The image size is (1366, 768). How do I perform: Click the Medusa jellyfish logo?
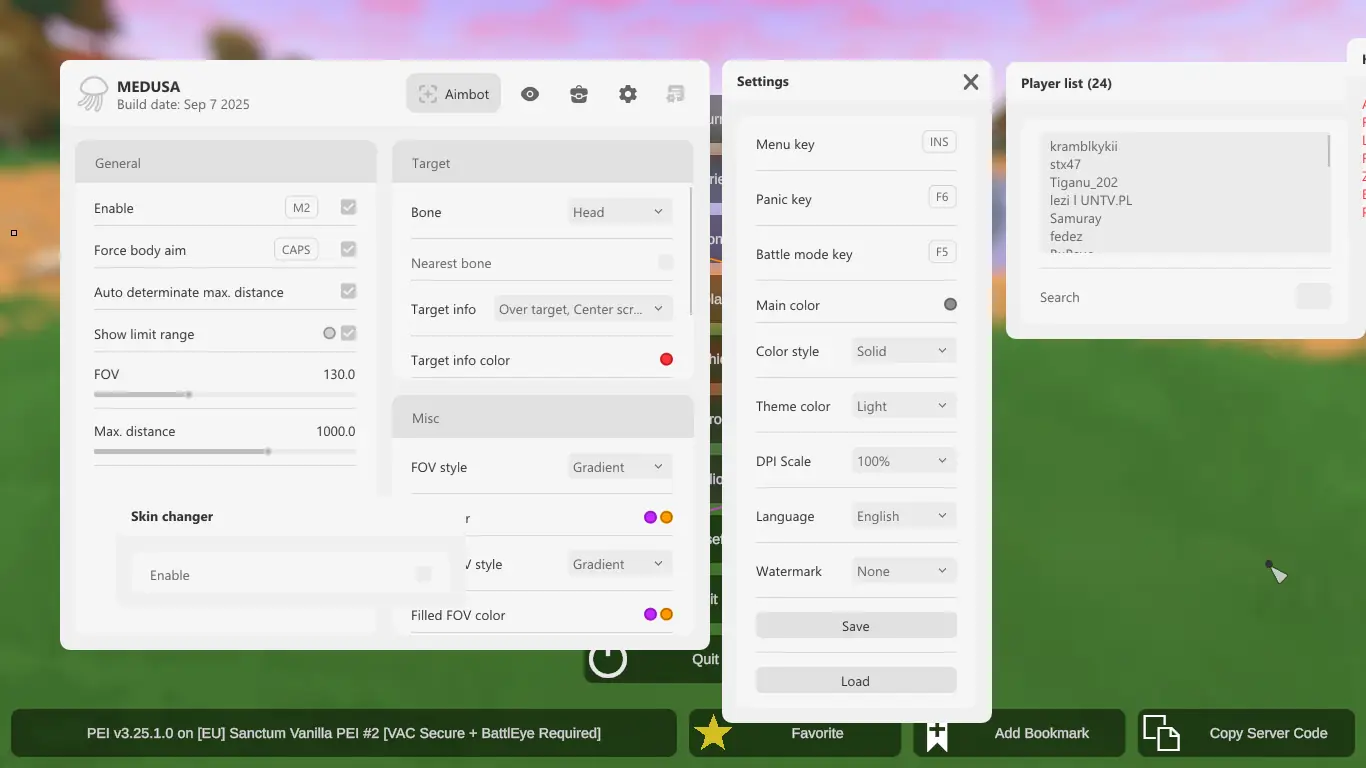click(92, 94)
